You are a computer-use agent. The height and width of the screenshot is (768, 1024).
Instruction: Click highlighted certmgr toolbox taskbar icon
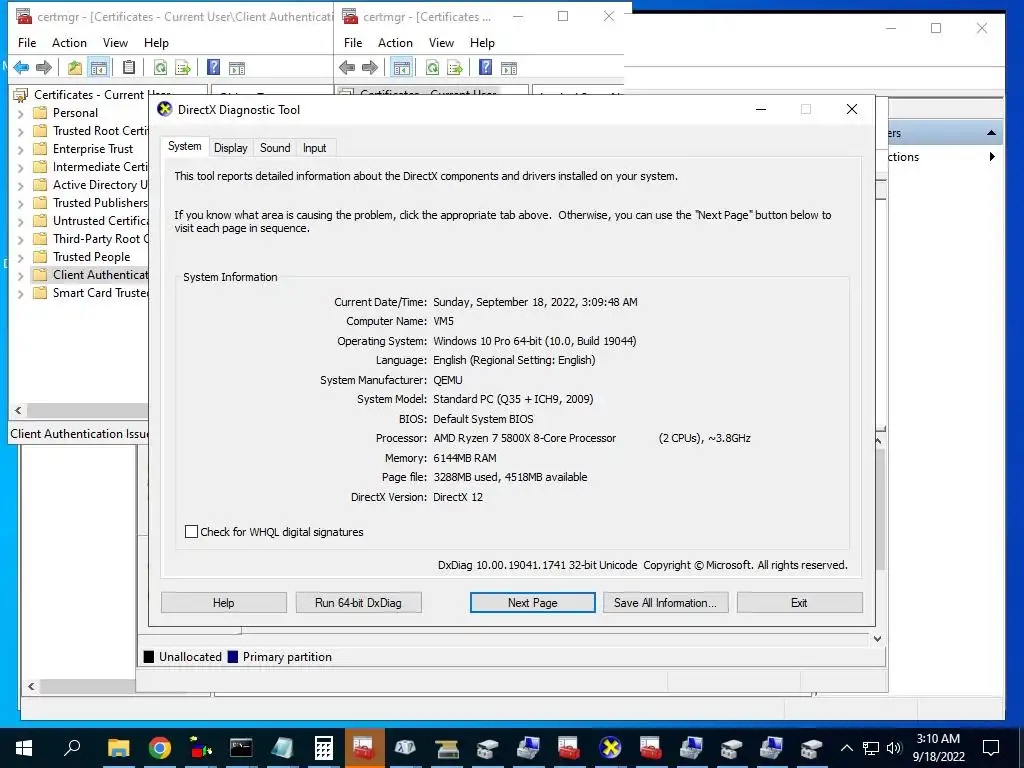click(x=364, y=748)
